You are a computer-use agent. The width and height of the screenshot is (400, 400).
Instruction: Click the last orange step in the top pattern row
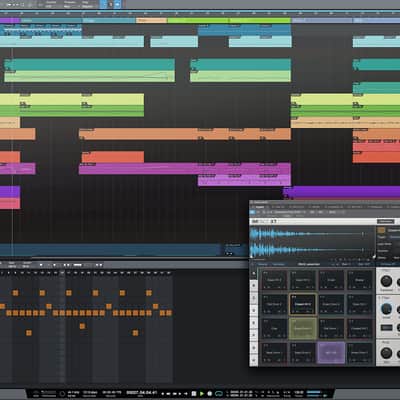click(149, 293)
